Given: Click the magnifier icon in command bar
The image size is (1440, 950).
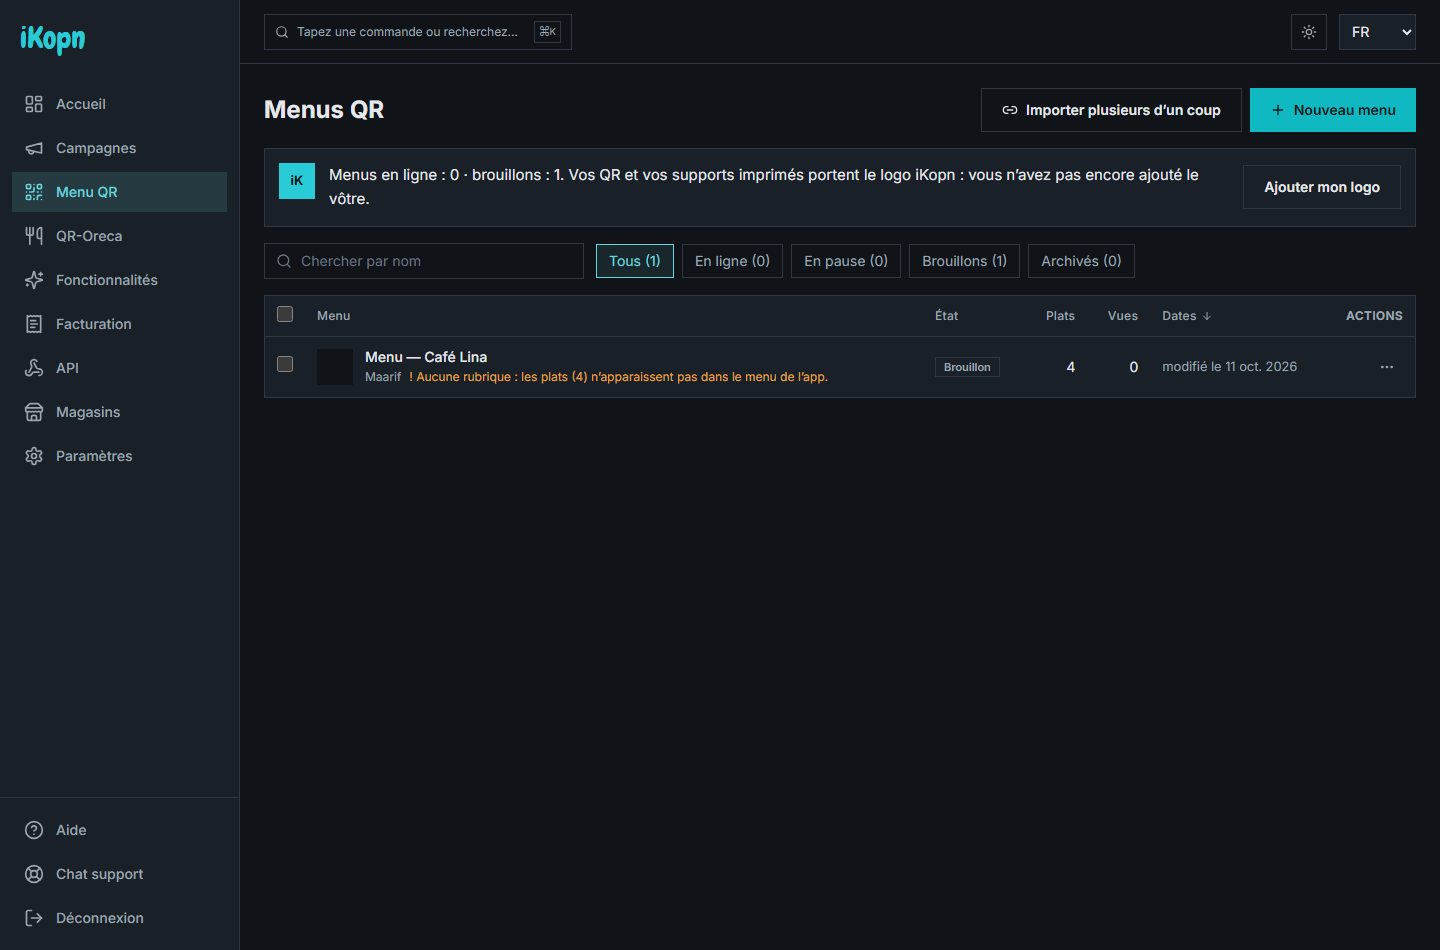Looking at the screenshot, I should 282,32.
